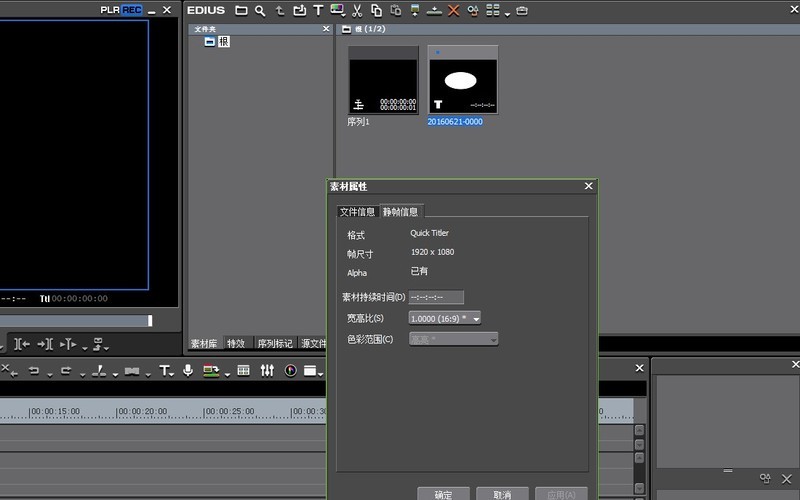This screenshot has width=800, height=500.
Task: Open the timeline title 'T' dropdown
Action: (x=166, y=371)
